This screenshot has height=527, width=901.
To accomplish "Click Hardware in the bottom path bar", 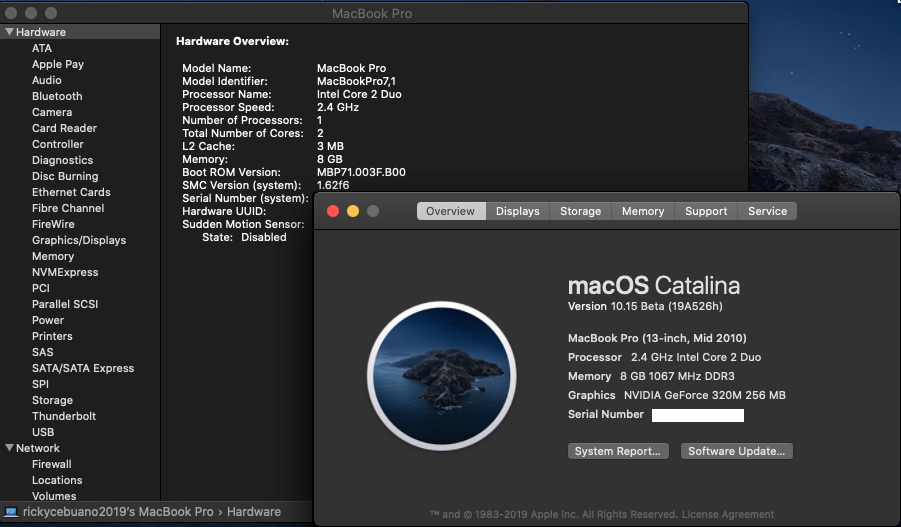I will pyautogui.click(x=254, y=511).
